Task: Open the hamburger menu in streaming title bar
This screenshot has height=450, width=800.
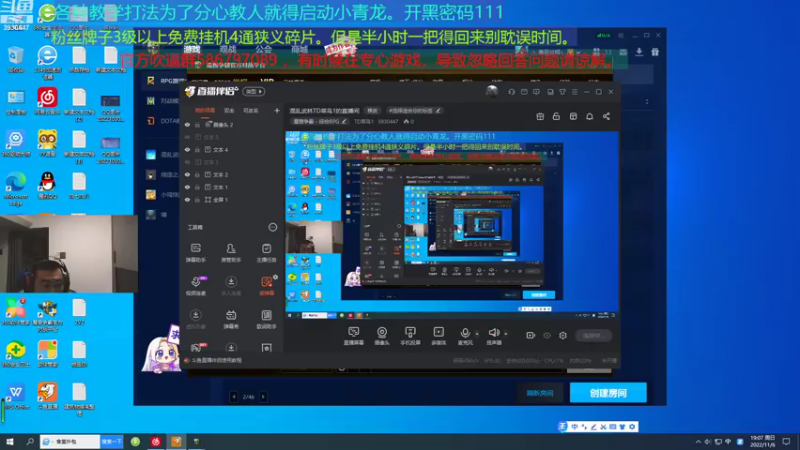Action: [x=574, y=92]
